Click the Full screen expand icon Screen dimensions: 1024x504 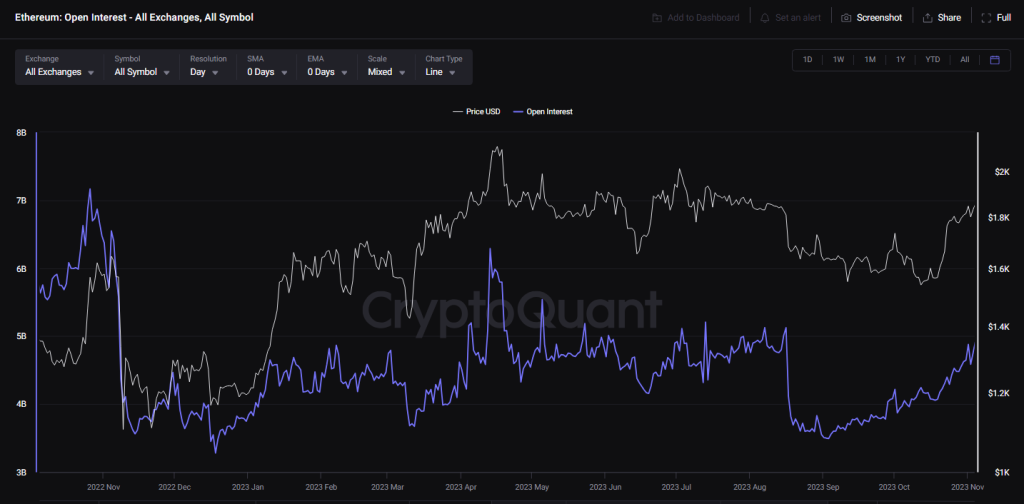(987, 18)
